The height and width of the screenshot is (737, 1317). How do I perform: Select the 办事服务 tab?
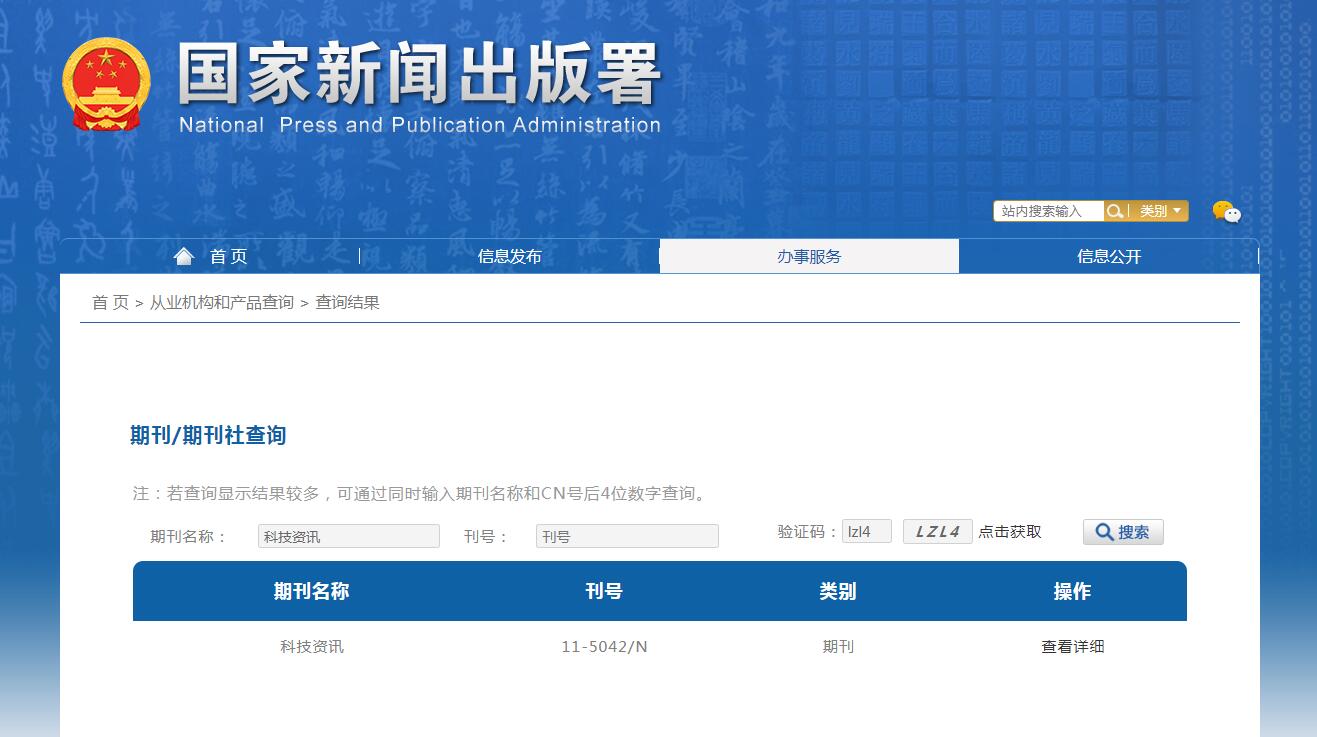click(808, 255)
